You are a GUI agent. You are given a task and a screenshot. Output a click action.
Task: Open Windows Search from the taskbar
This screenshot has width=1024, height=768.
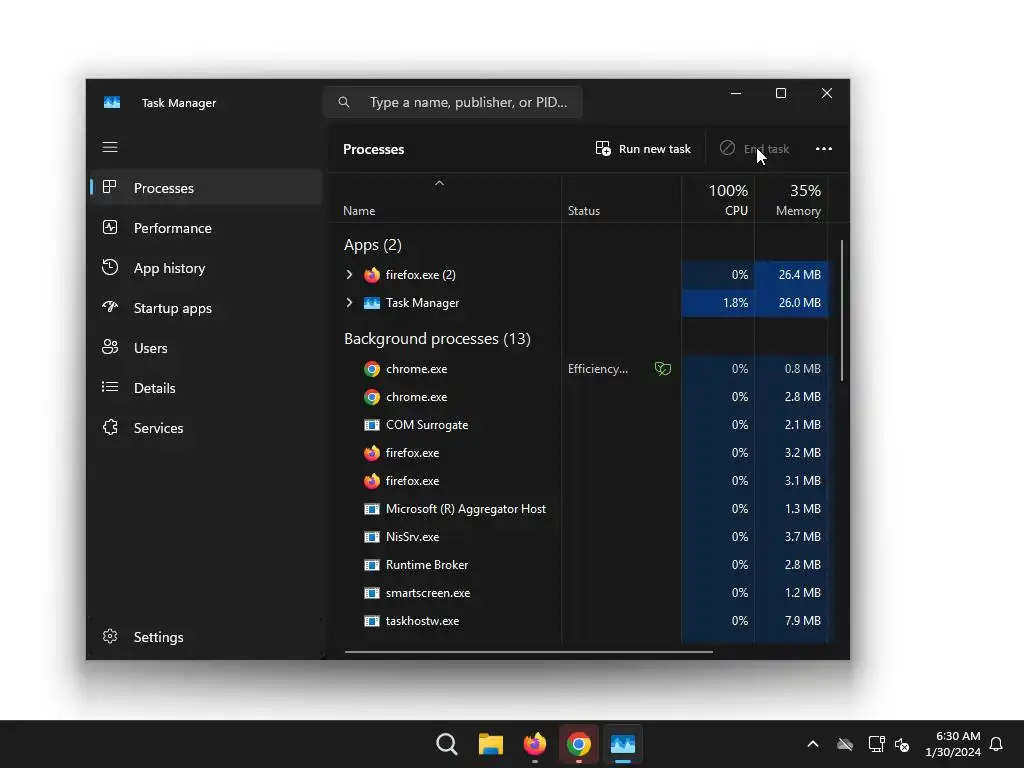pos(447,744)
